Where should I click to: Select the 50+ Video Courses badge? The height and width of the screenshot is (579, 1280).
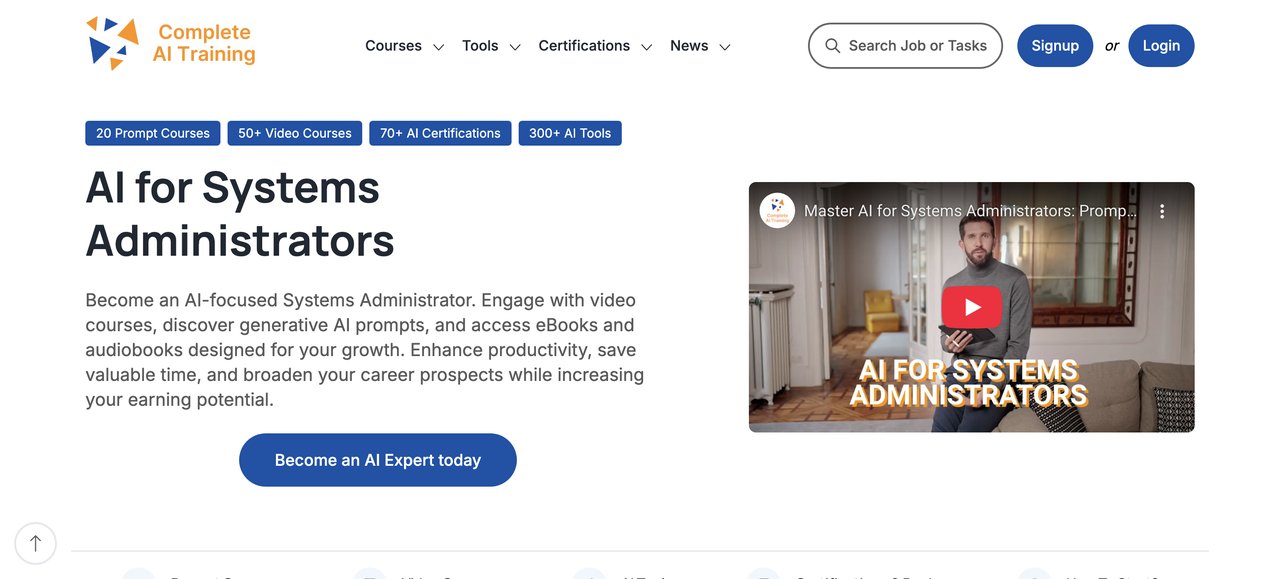coord(295,133)
